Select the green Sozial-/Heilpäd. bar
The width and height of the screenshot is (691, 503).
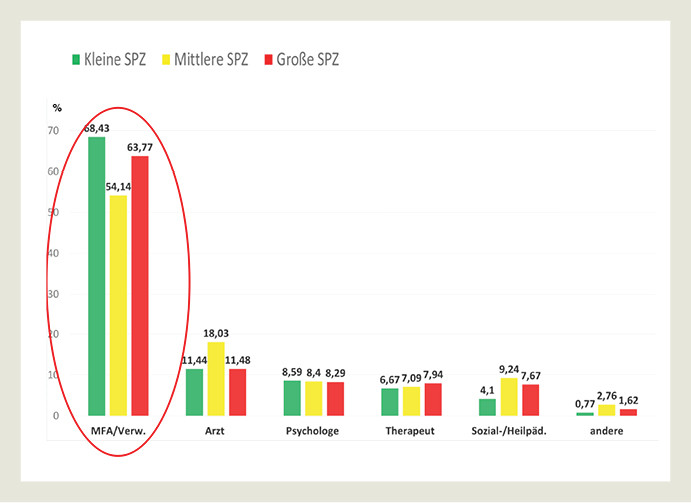tap(487, 407)
